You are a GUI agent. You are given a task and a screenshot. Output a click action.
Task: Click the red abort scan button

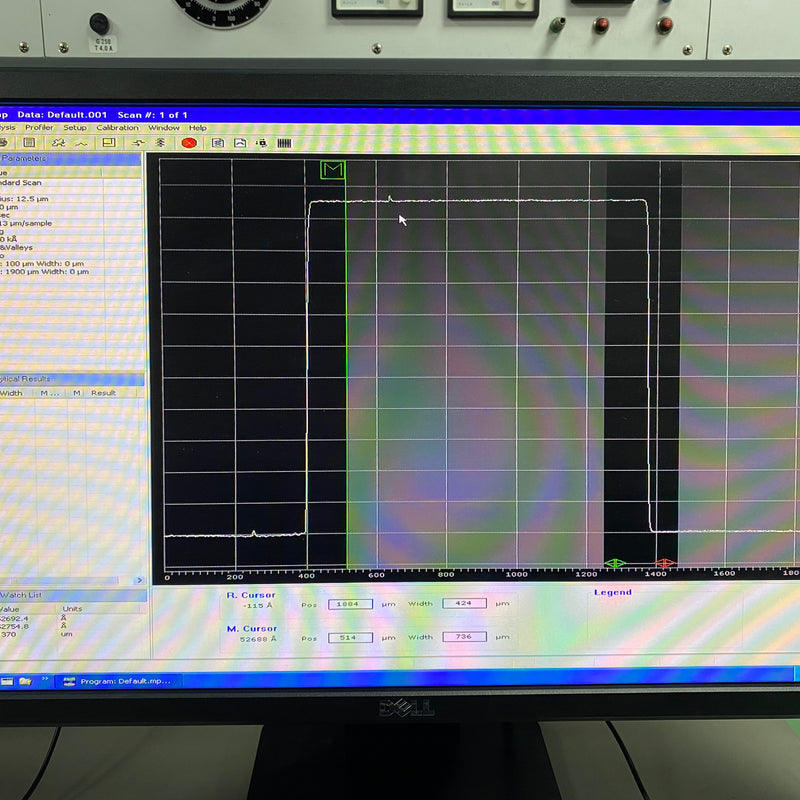[189, 143]
